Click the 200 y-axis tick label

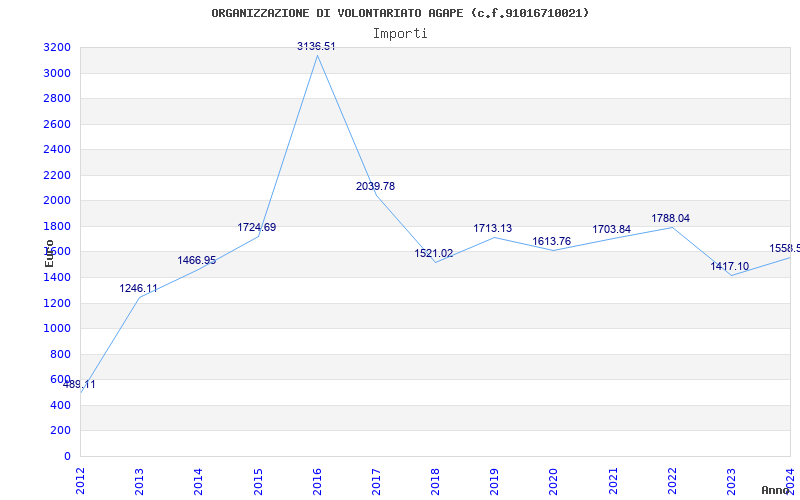61,431
